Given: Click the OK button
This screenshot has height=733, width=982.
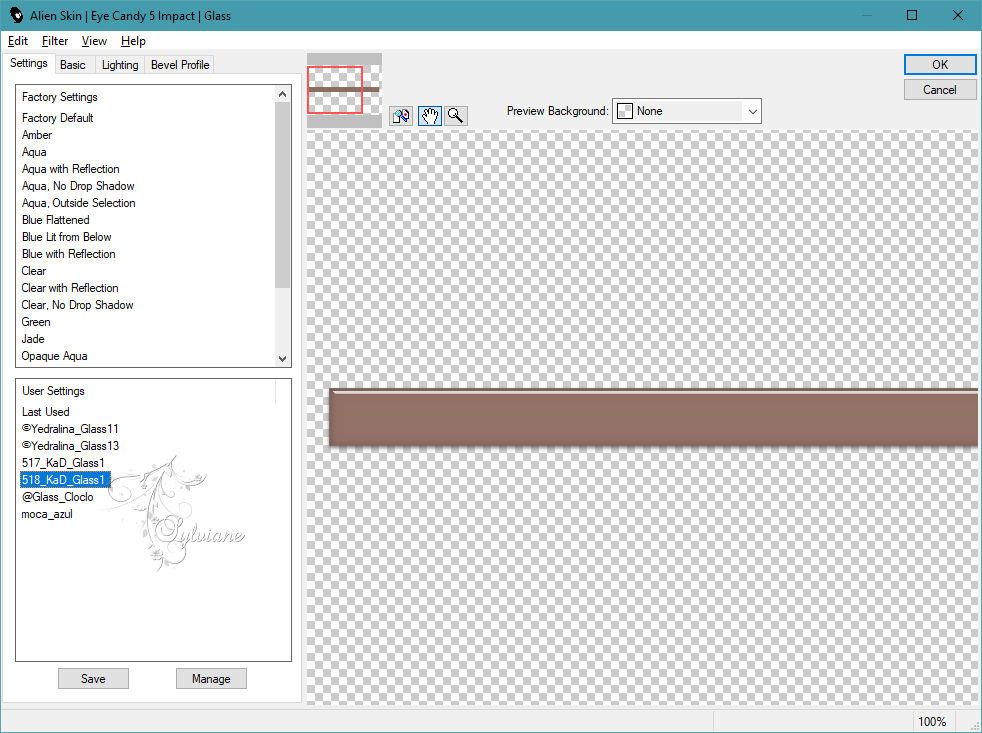Looking at the screenshot, I should (939, 65).
